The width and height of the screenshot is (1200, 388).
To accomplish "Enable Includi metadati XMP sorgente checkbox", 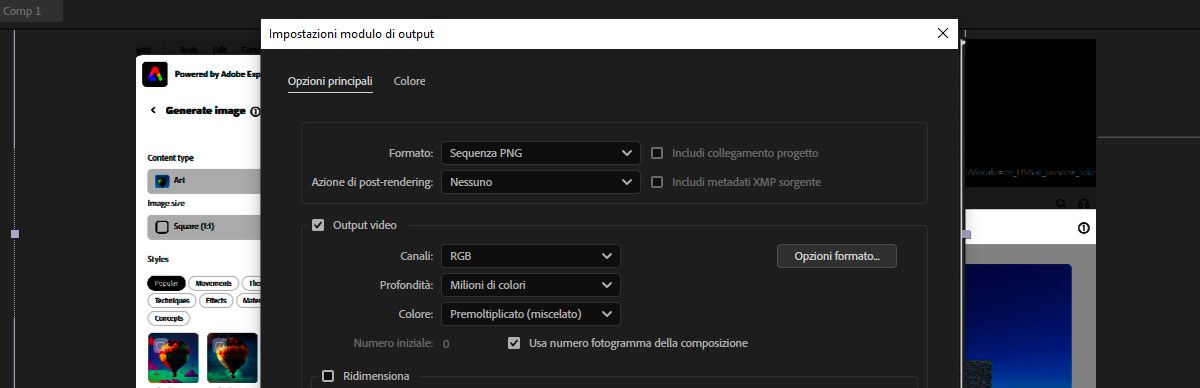I will pyautogui.click(x=657, y=182).
